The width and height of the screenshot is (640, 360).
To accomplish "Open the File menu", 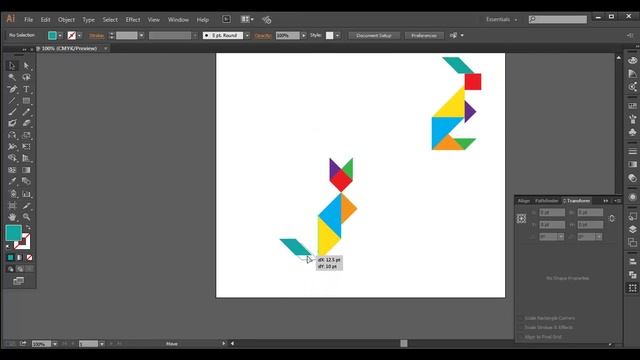I will coord(29,20).
